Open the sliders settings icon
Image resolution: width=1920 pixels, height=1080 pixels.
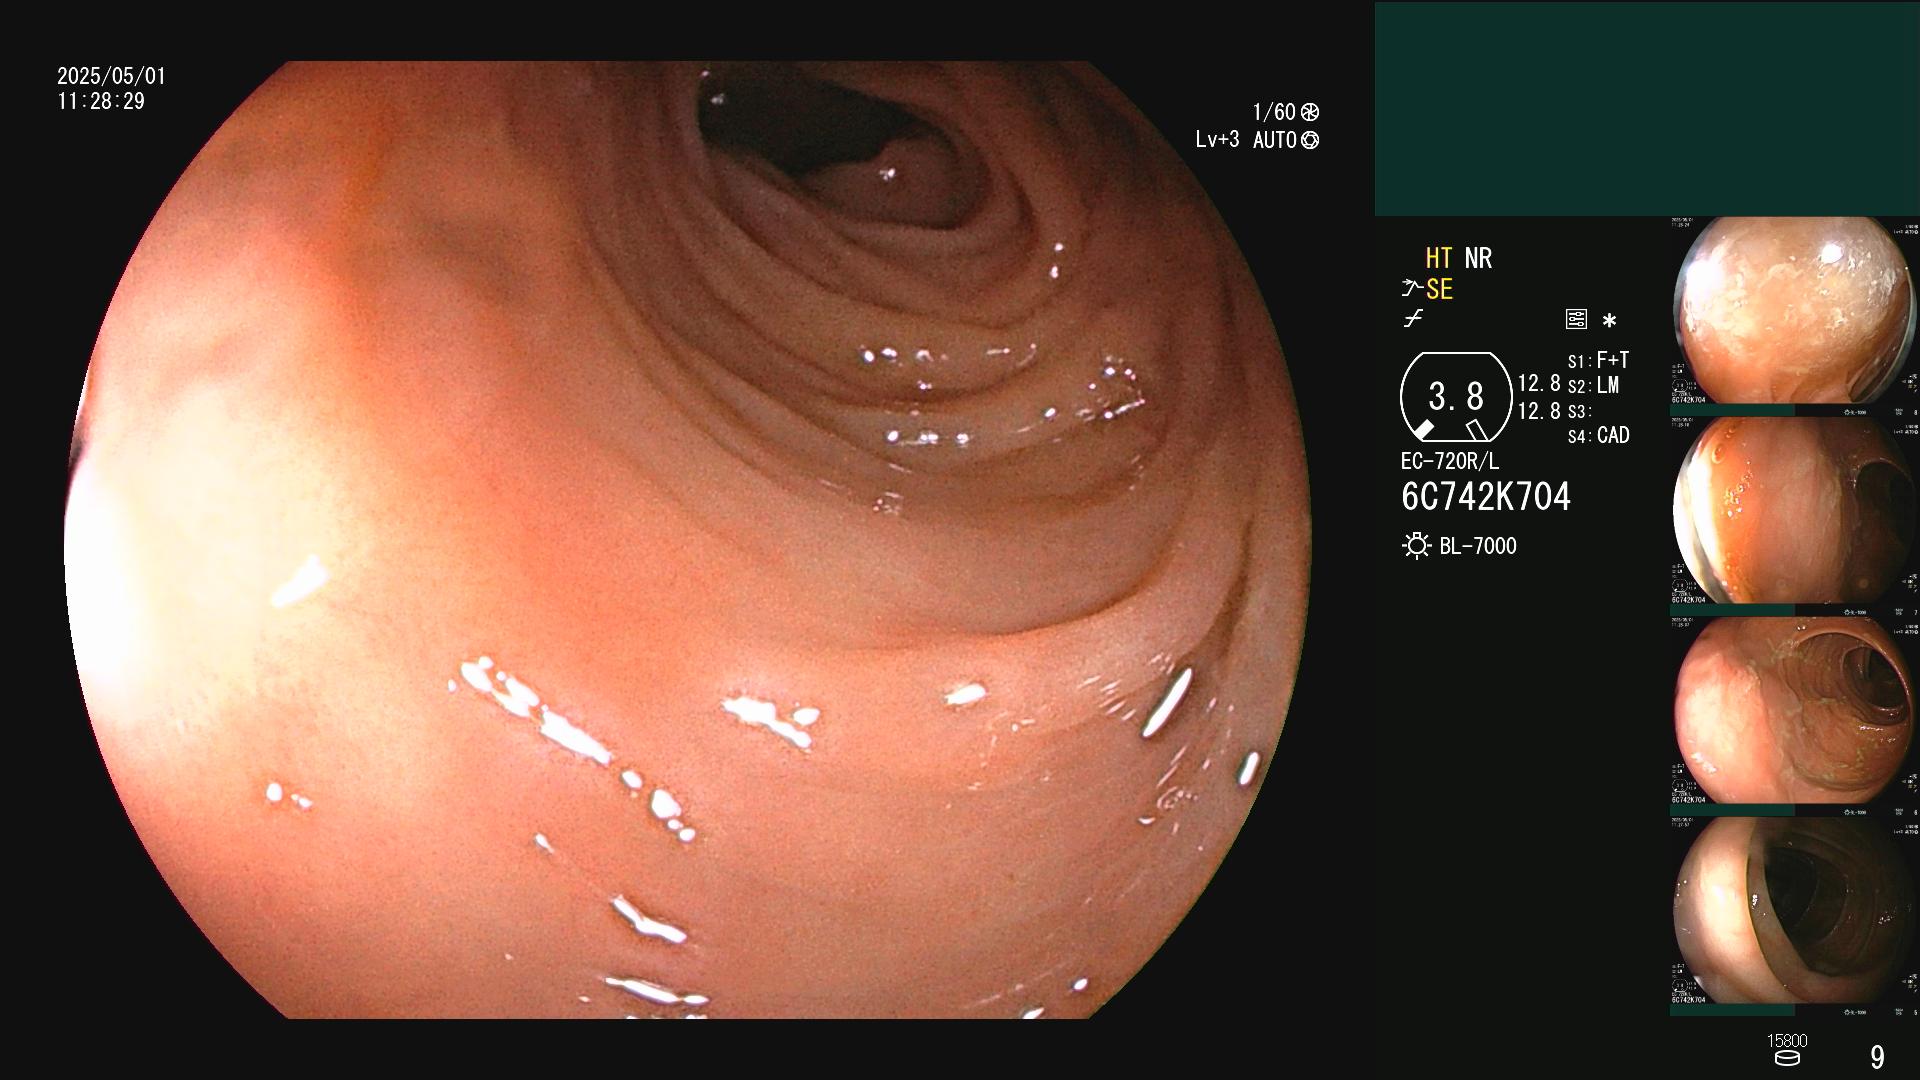tap(1576, 319)
